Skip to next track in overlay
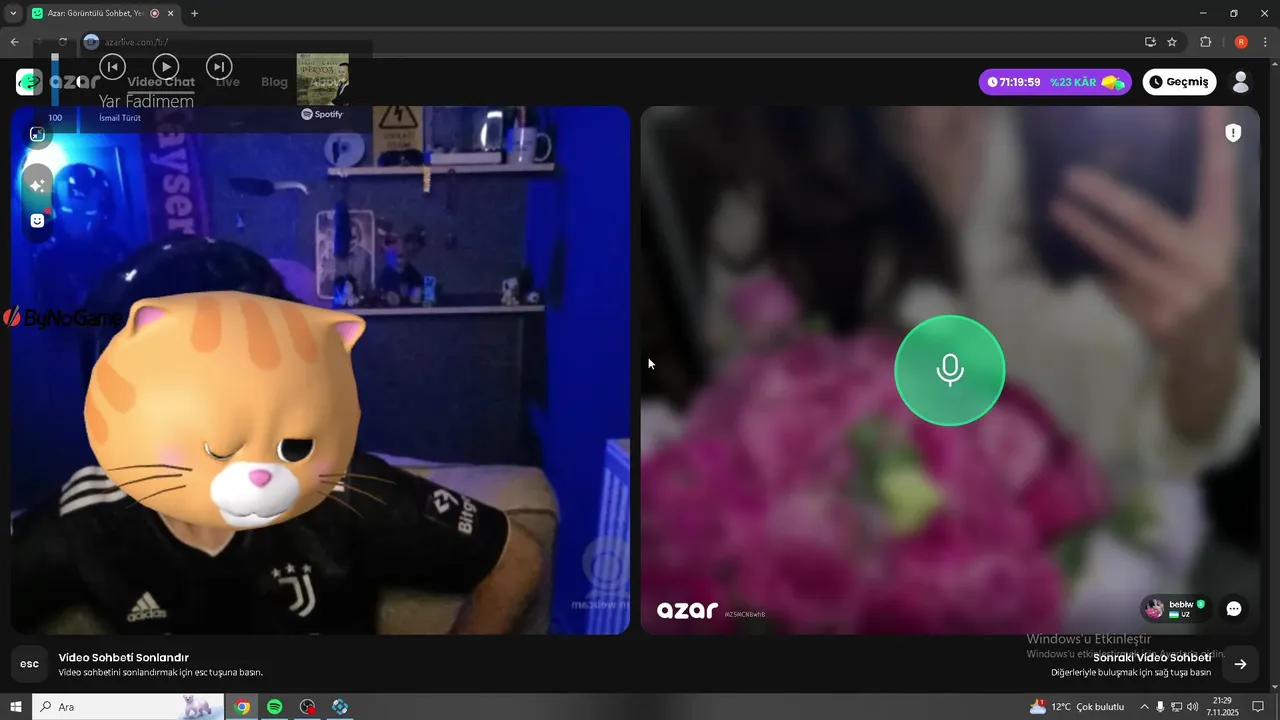Viewport: 1280px width, 720px height. pyautogui.click(x=219, y=67)
